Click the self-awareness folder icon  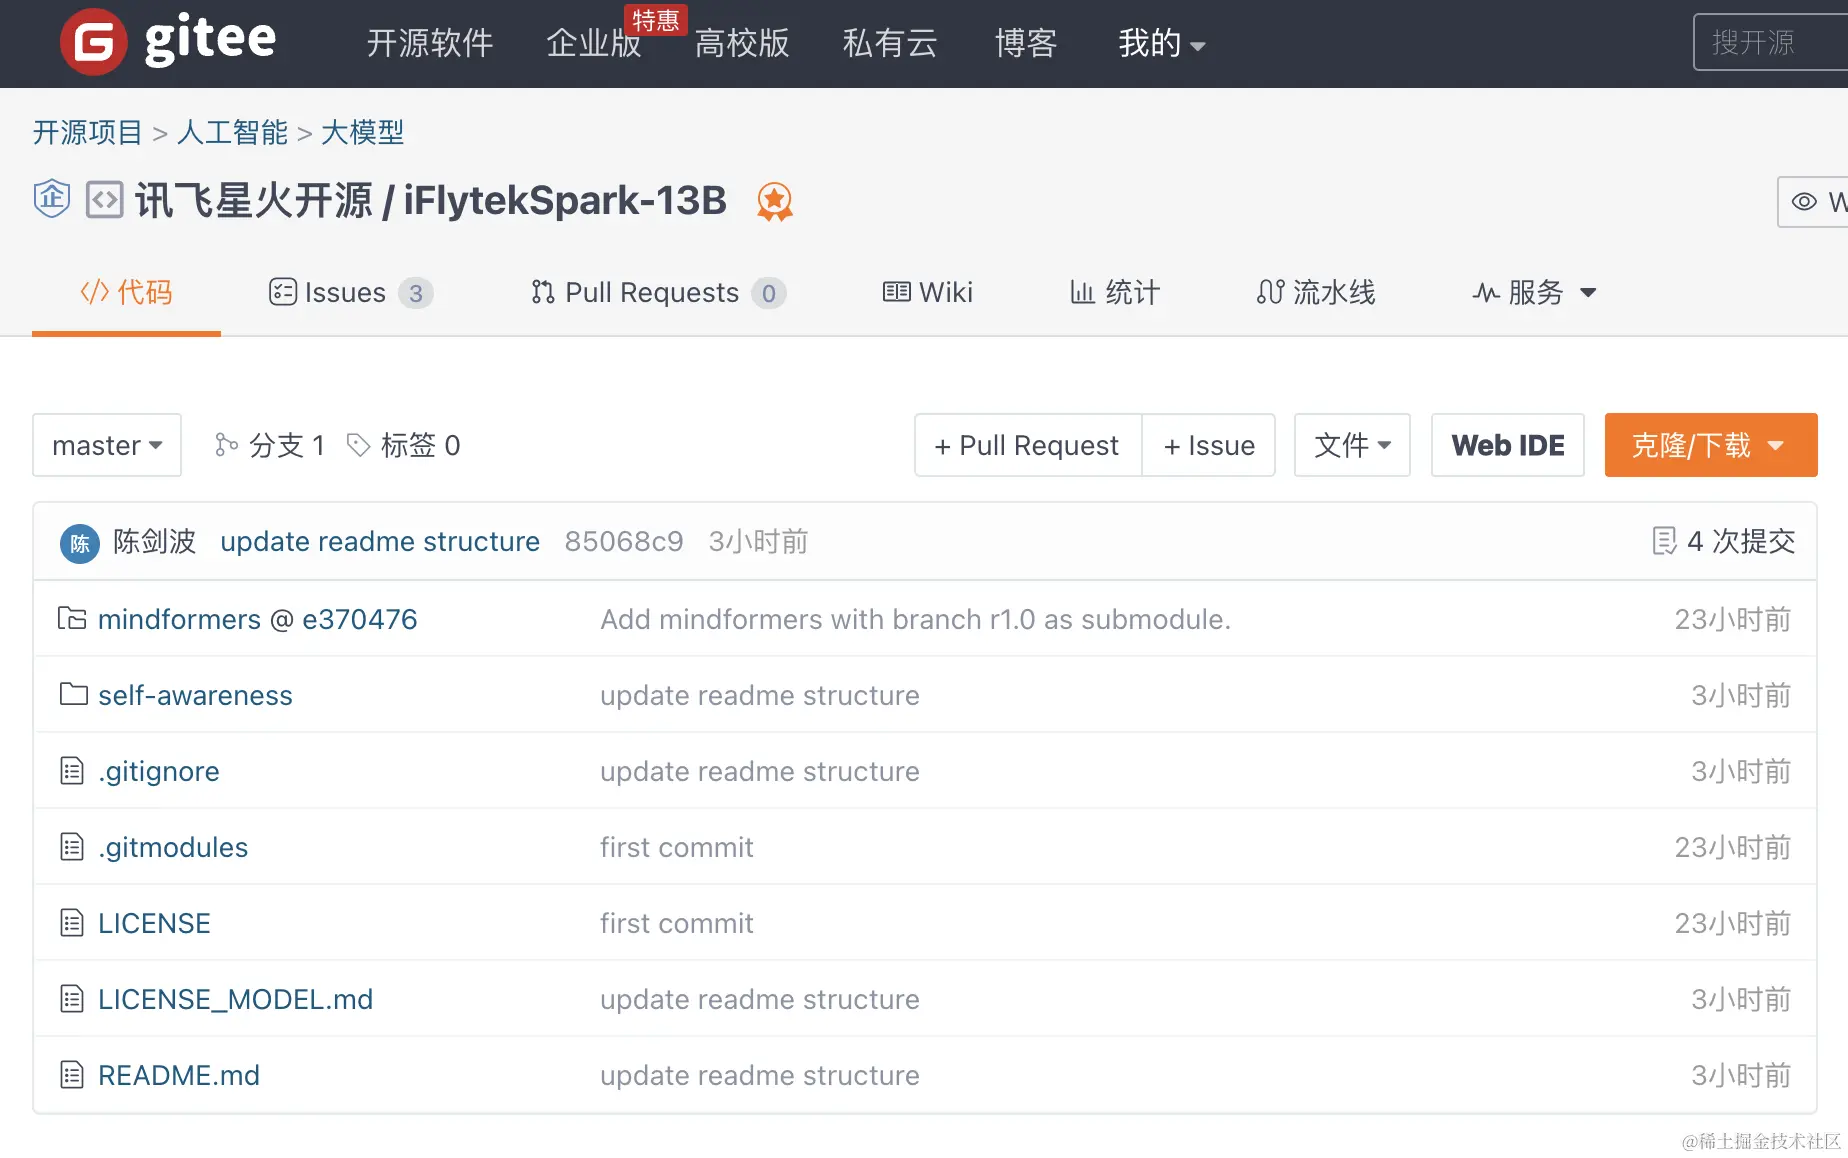coord(73,694)
